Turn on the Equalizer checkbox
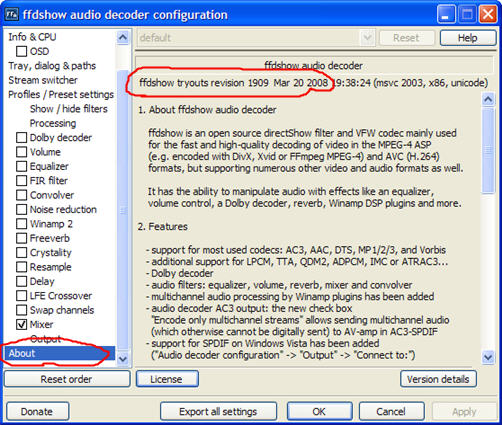The width and height of the screenshot is (502, 425). click(x=22, y=166)
